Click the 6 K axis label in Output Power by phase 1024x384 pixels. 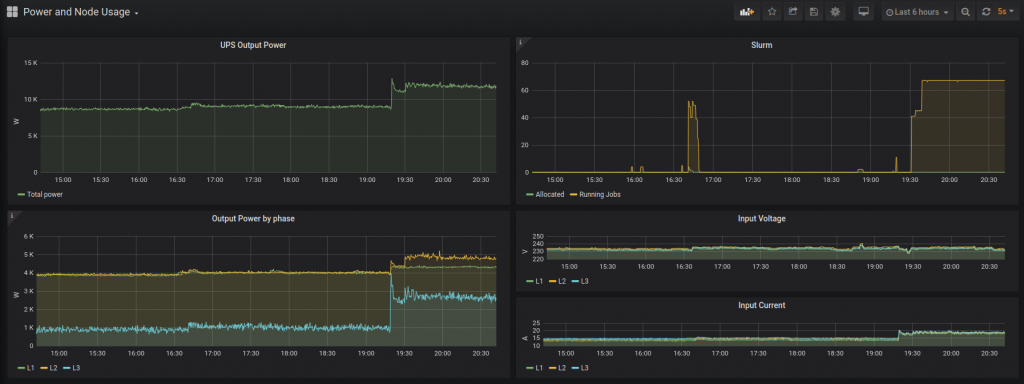click(x=28, y=236)
